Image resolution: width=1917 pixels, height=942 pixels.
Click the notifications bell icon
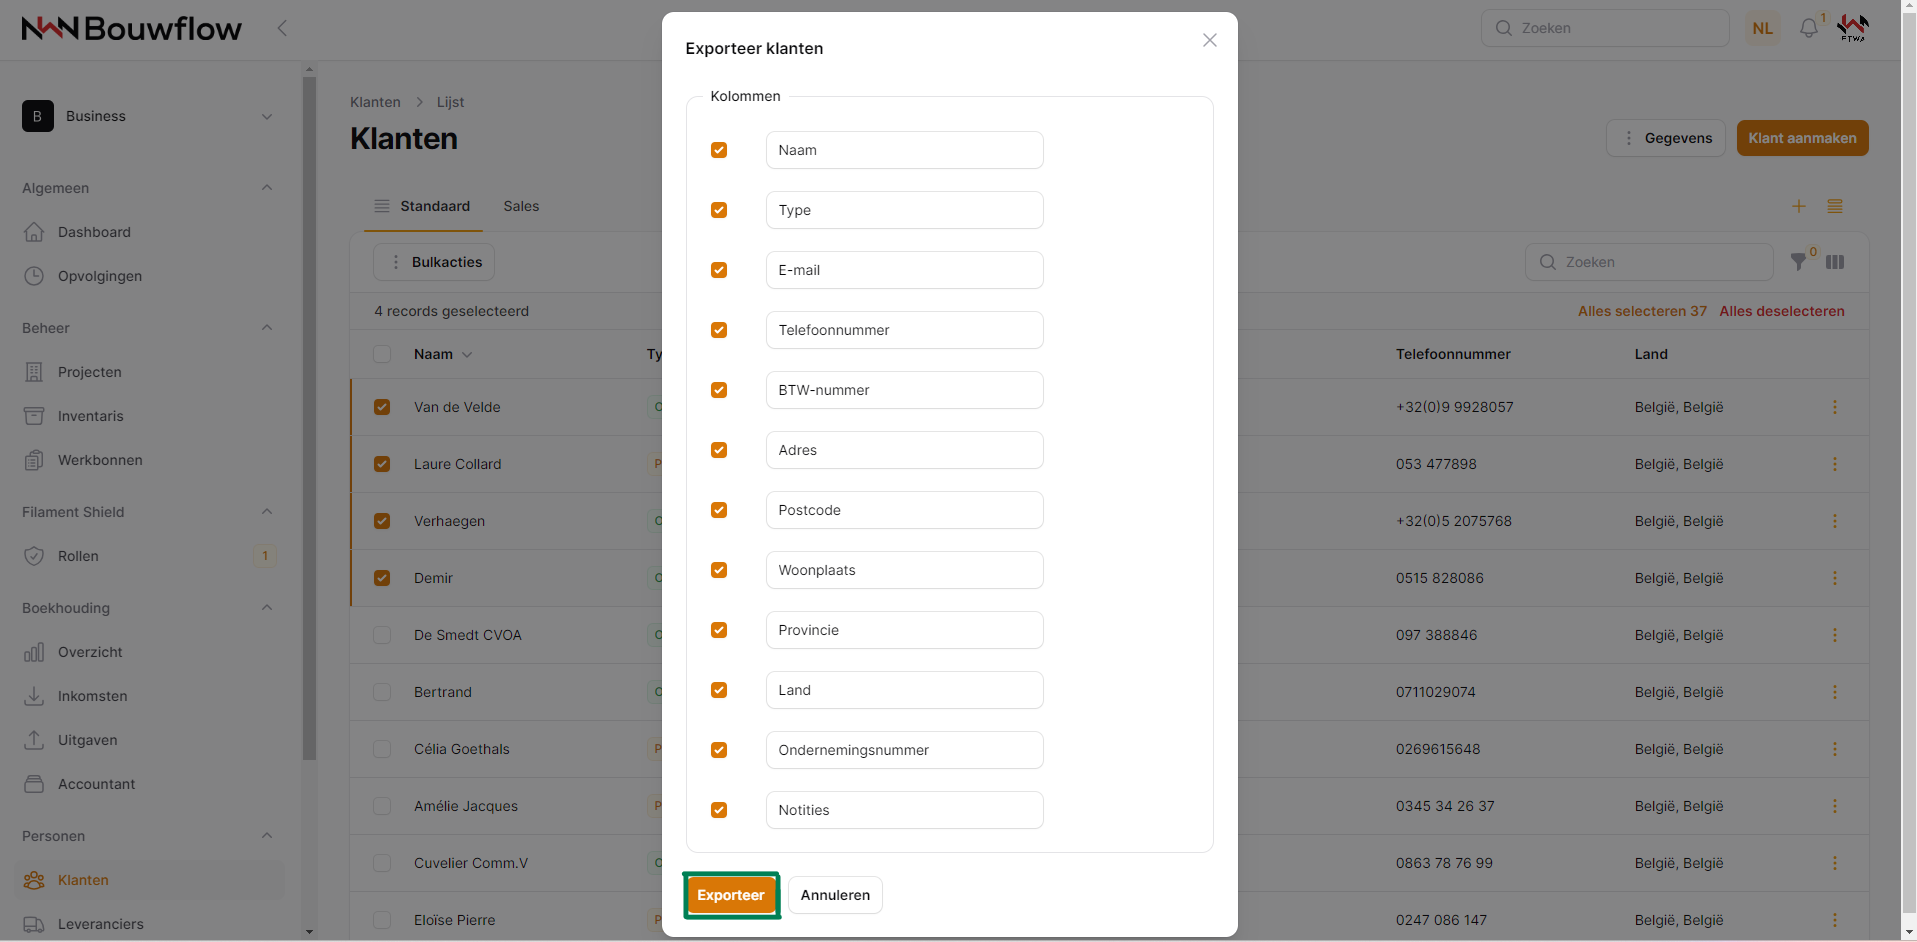1808,29
